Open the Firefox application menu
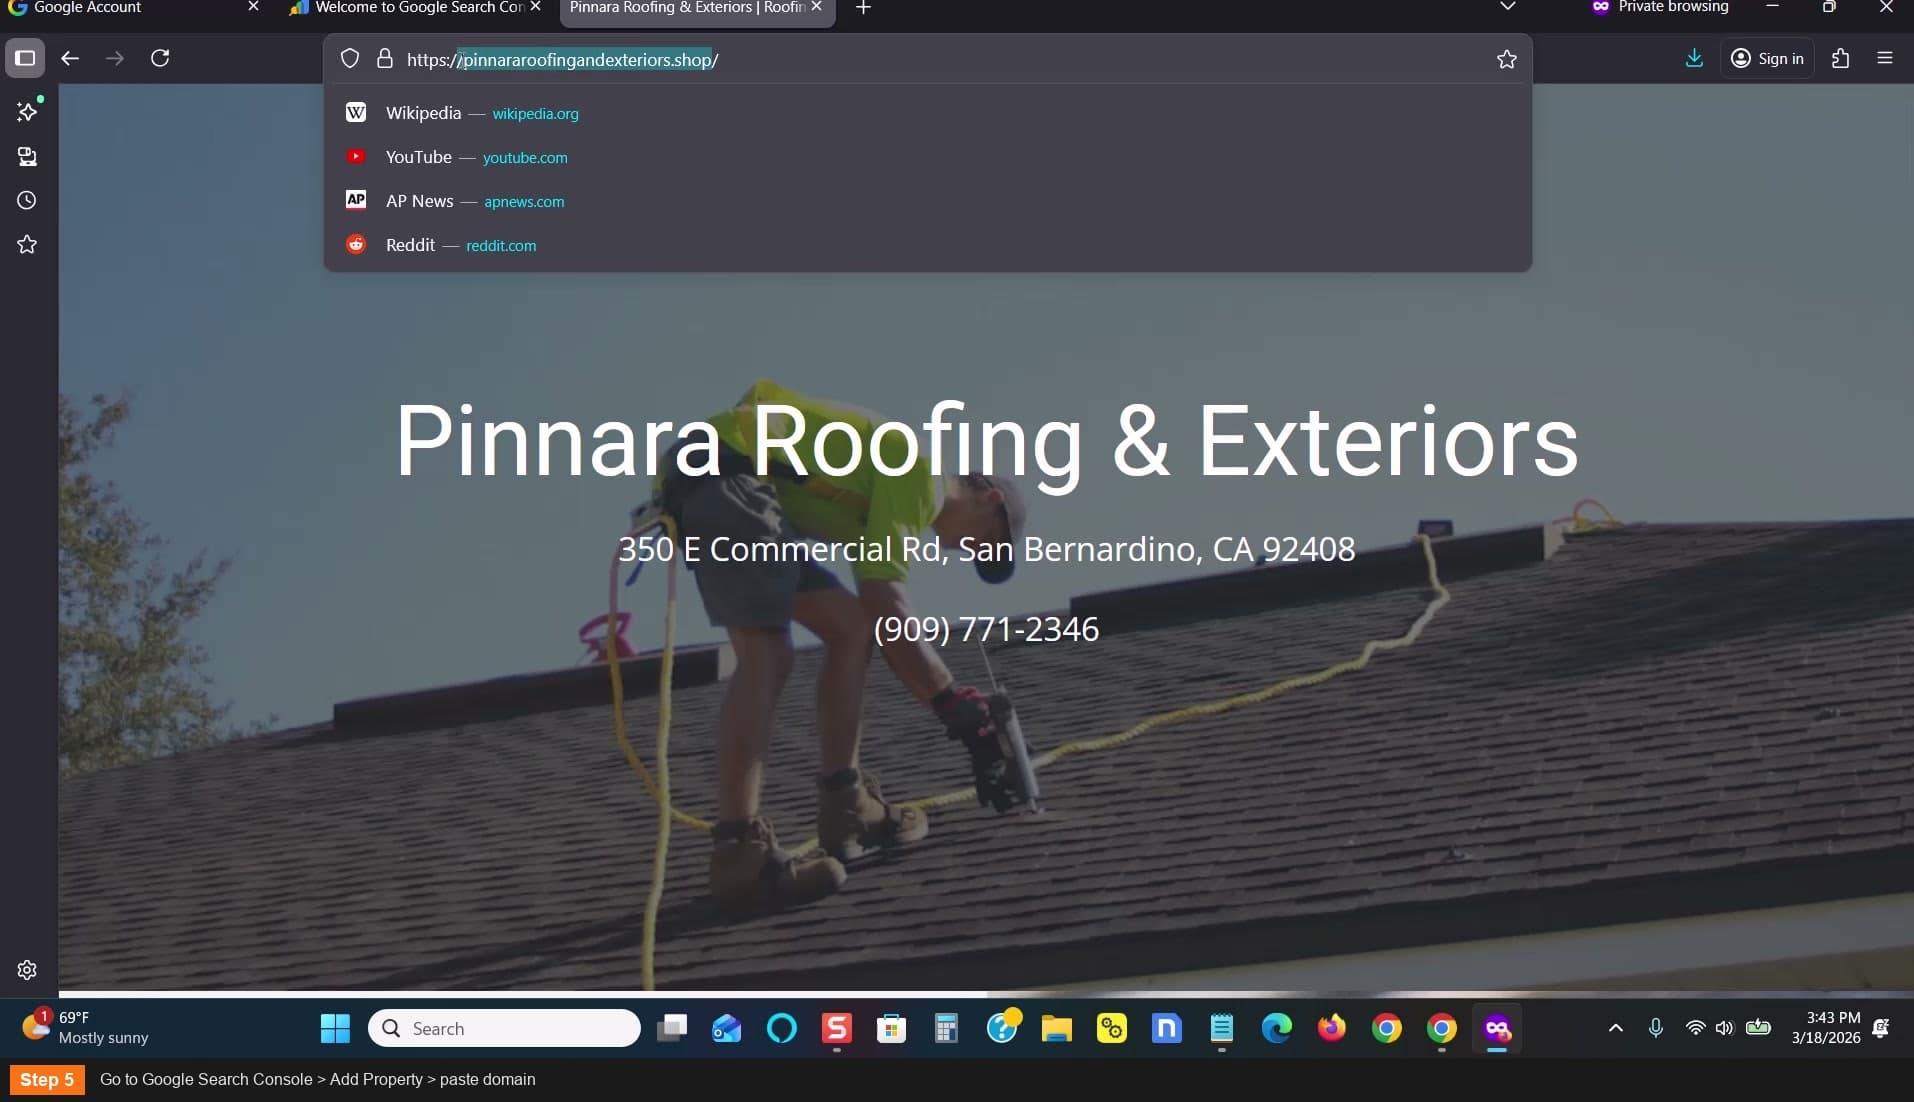This screenshot has height=1102, width=1914. (x=1885, y=58)
